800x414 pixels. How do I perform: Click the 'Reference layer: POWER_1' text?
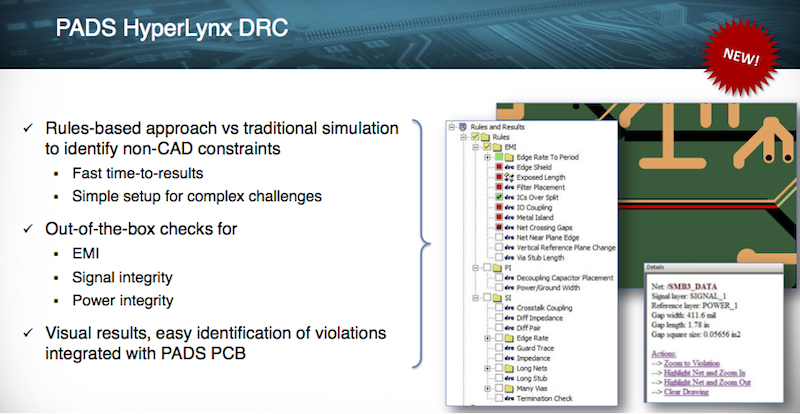point(694,306)
